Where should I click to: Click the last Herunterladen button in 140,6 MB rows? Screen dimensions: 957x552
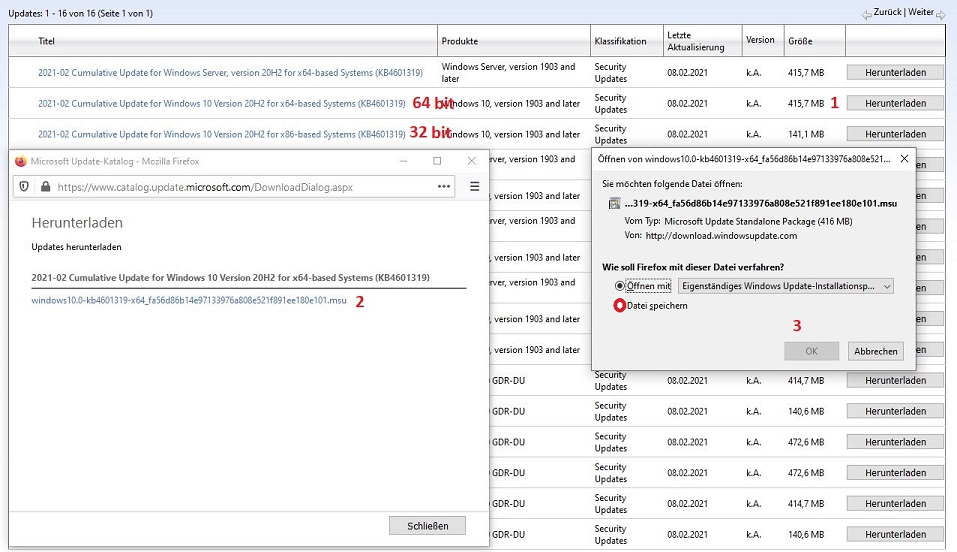pos(895,534)
